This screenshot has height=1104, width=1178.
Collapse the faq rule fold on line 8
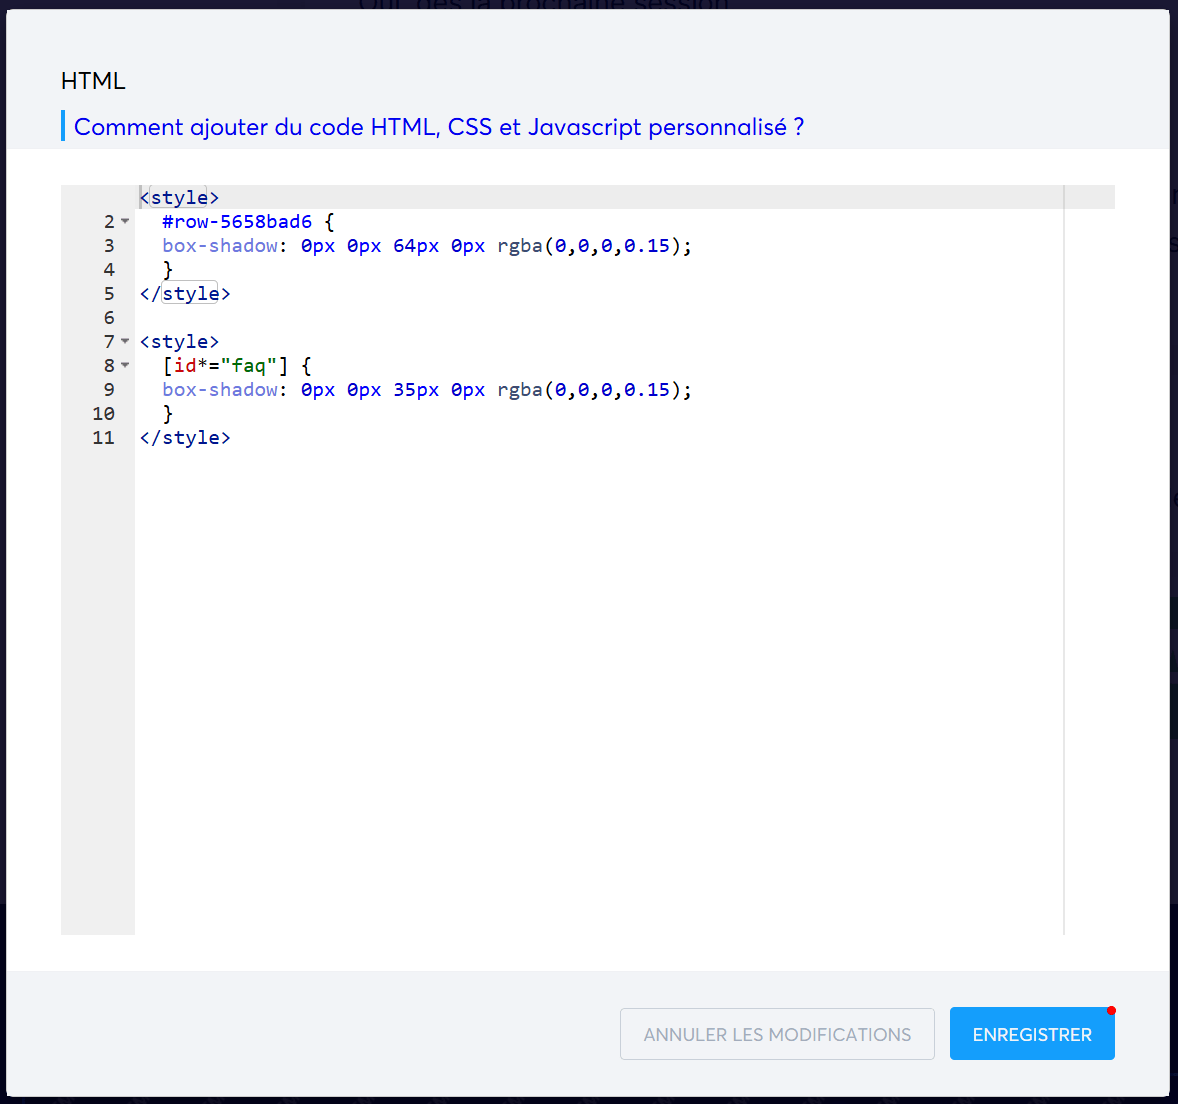point(124,365)
